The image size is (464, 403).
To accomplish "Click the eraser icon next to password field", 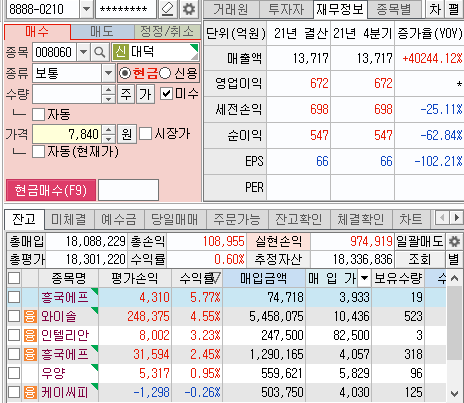I will click(168, 9).
